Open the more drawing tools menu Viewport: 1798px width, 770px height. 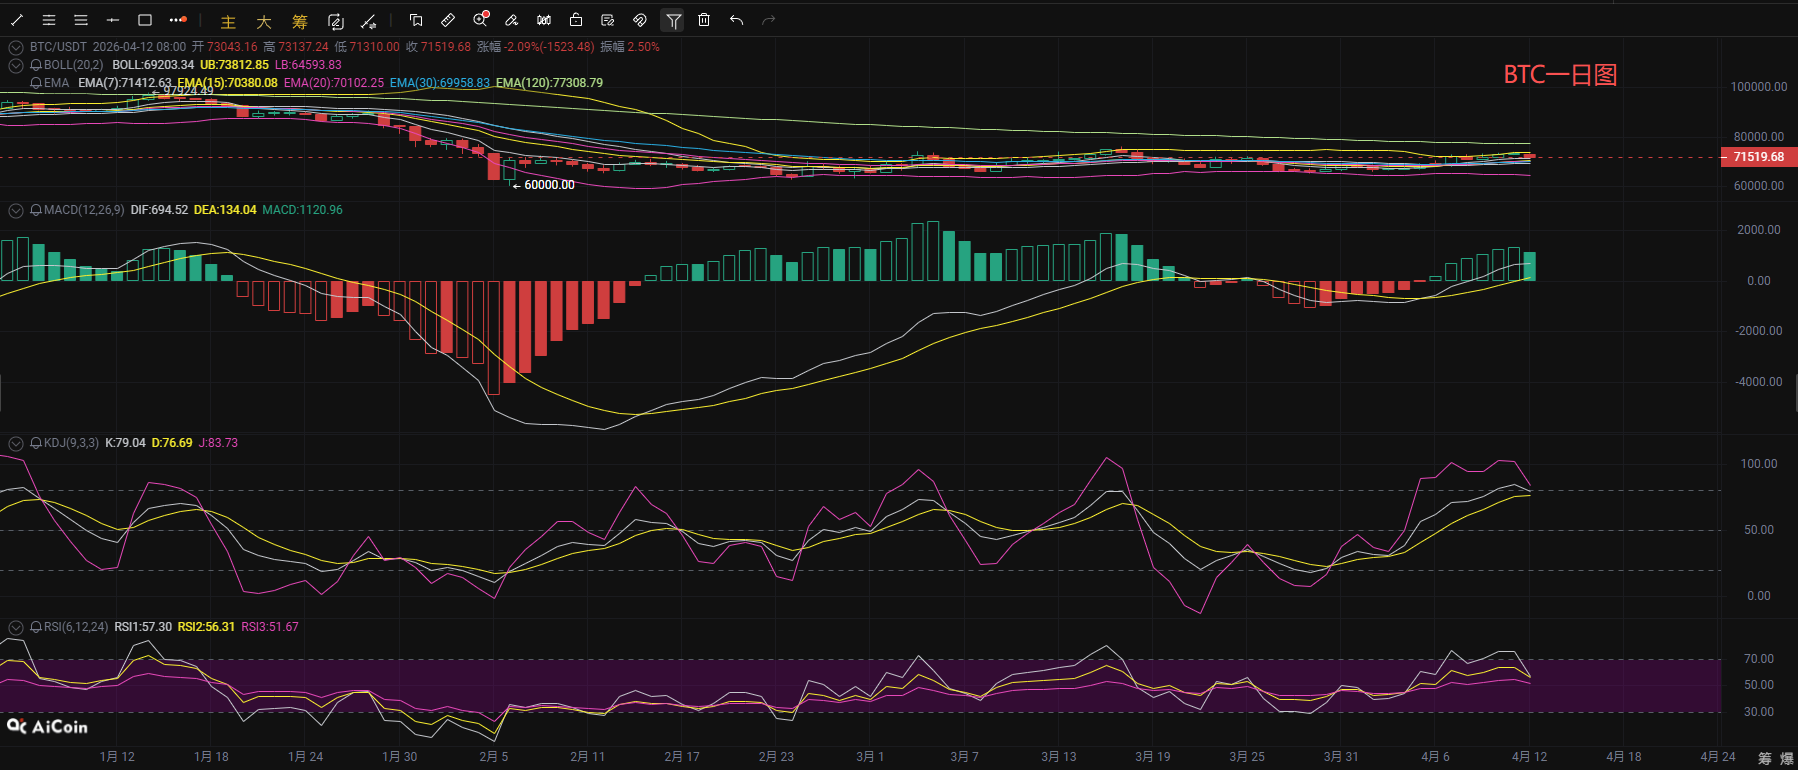[177, 20]
